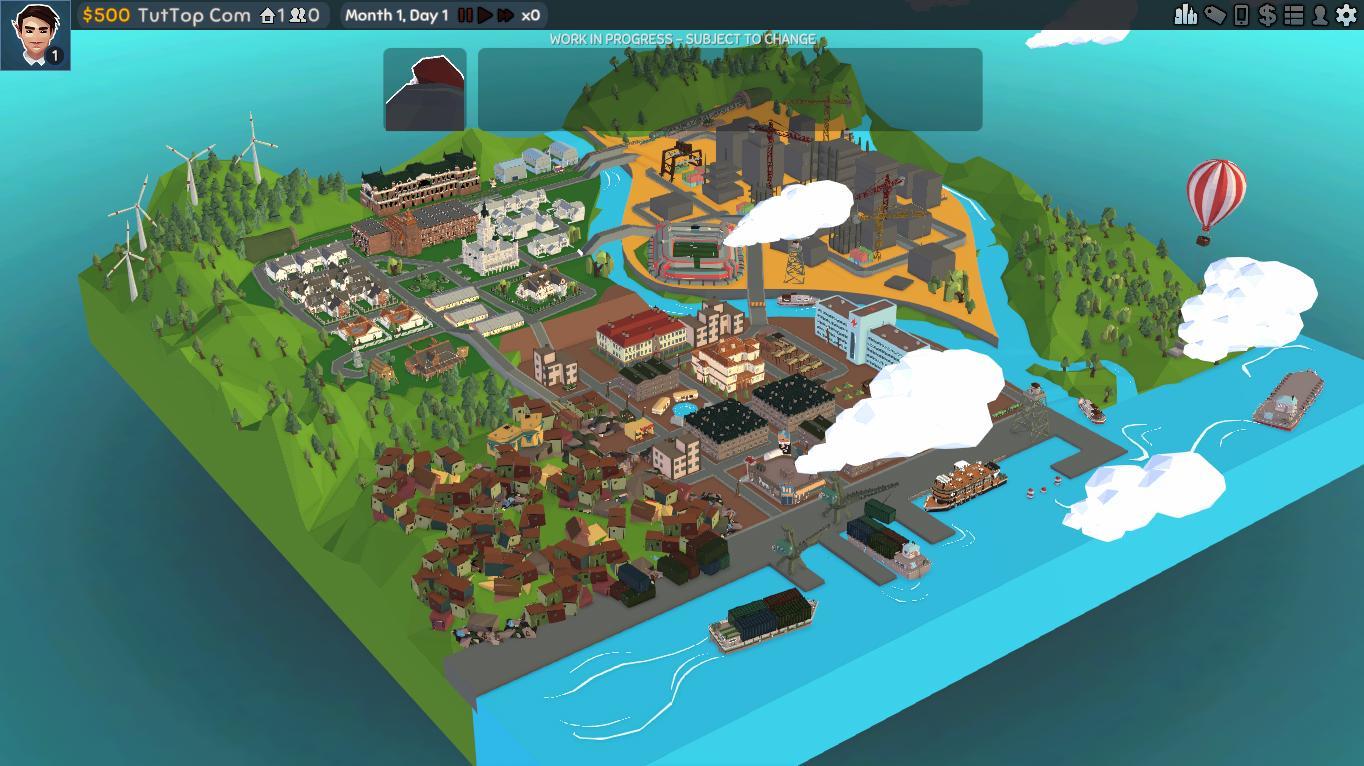The width and height of the screenshot is (1364, 766).
Task: Enable fast-forward game speed
Action: tap(506, 15)
